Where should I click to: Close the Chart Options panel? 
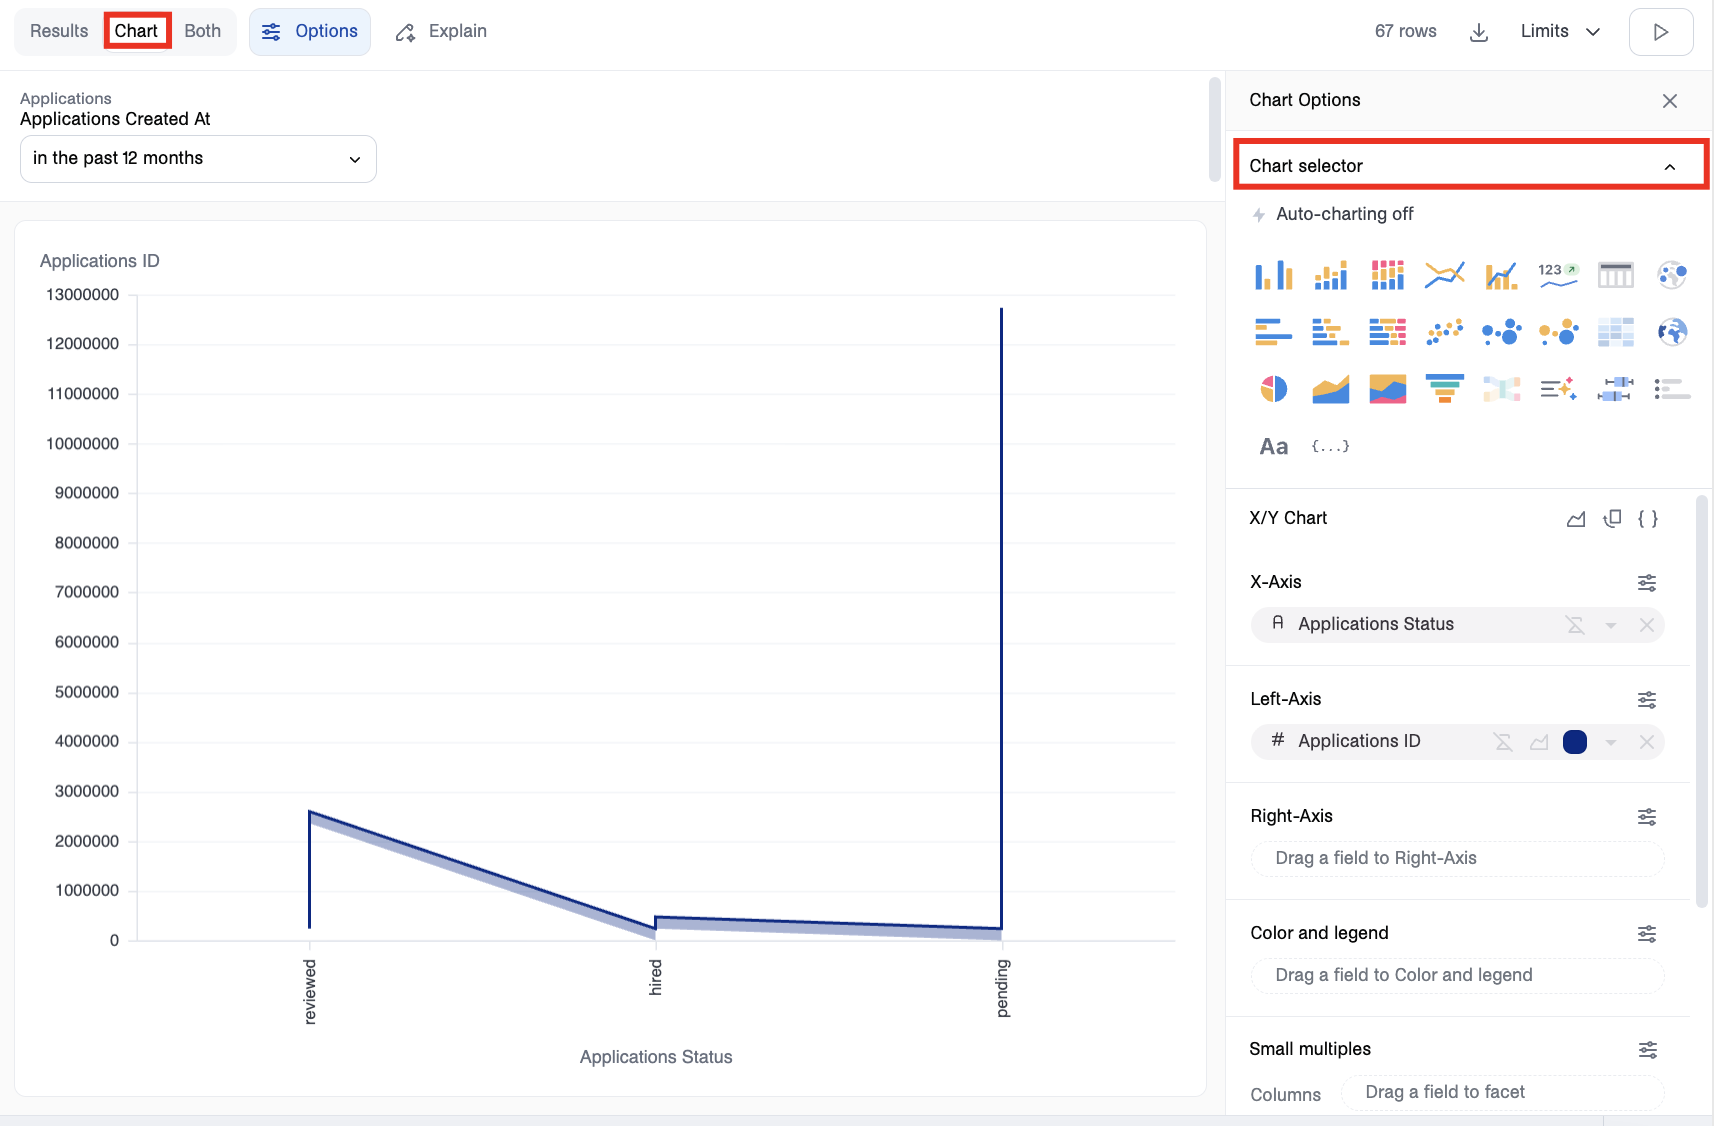click(x=1670, y=101)
